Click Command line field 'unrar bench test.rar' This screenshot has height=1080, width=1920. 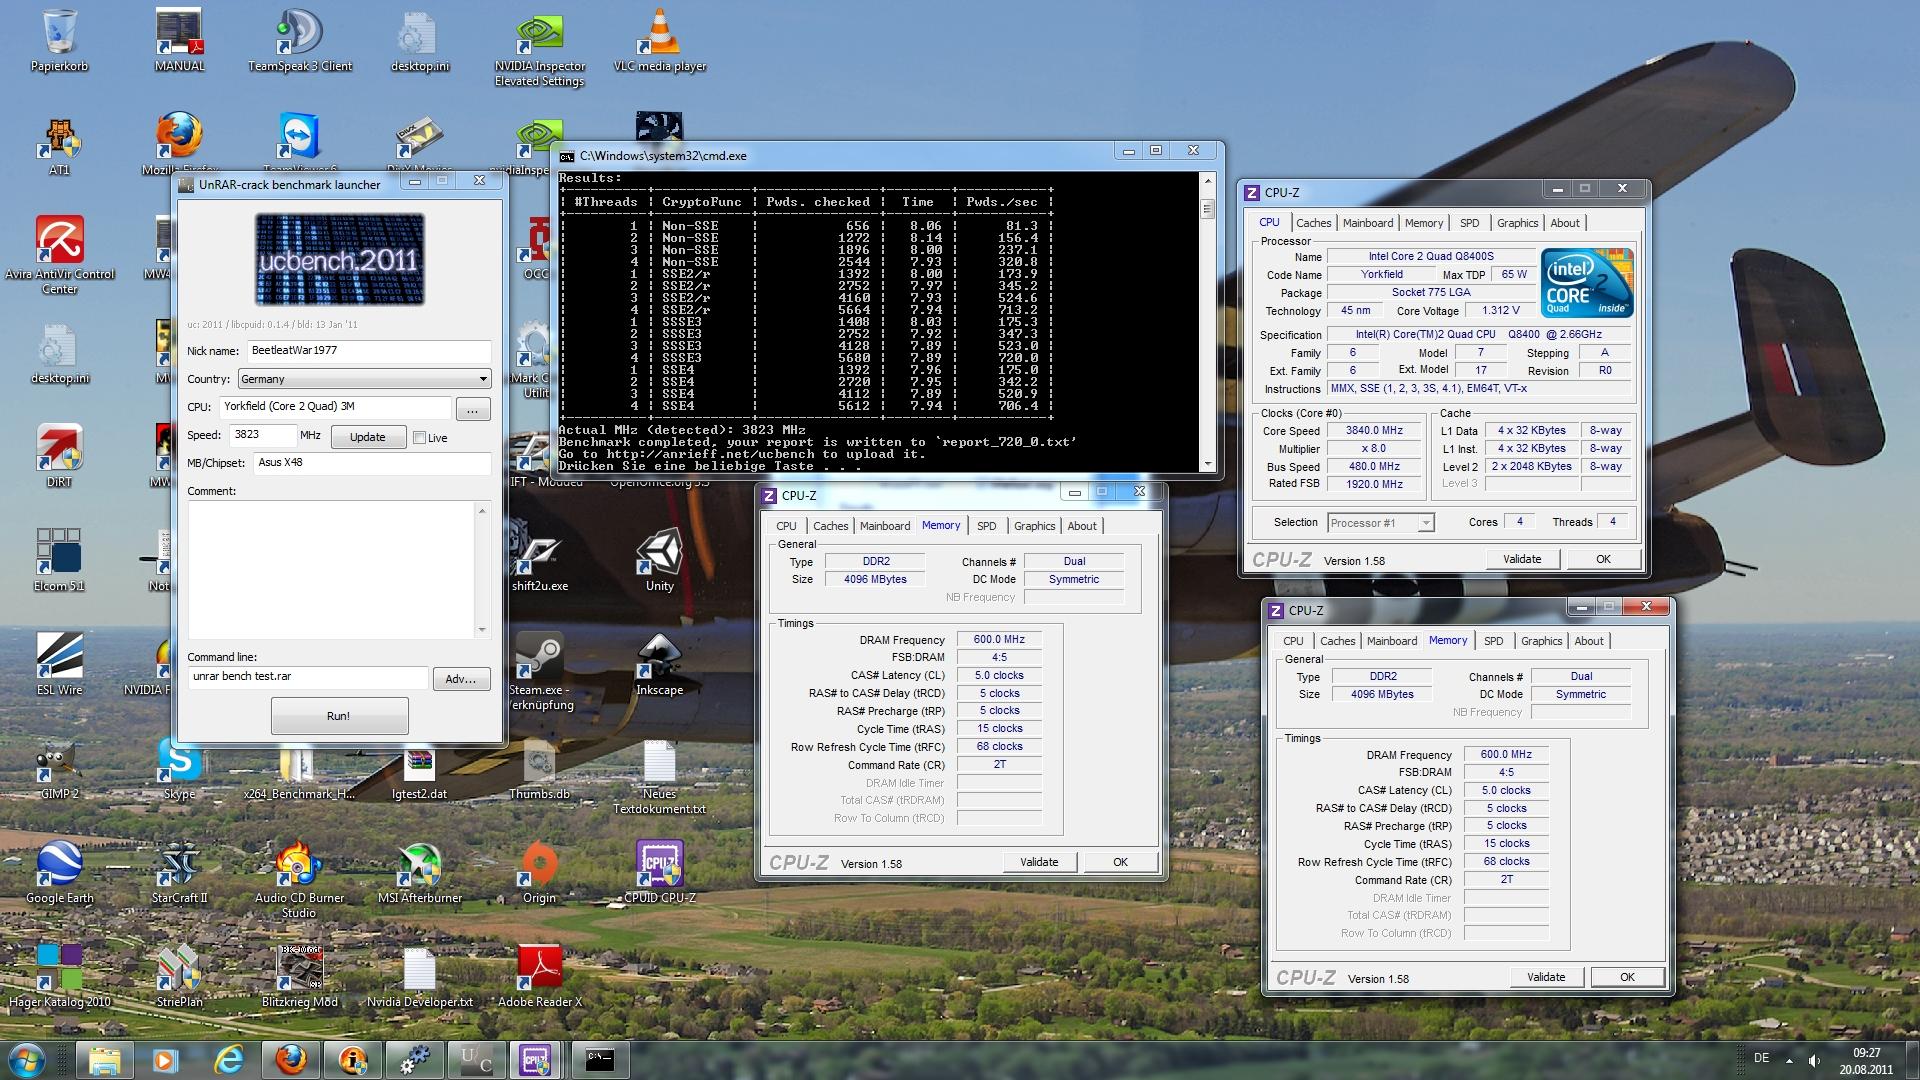tap(308, 677)
